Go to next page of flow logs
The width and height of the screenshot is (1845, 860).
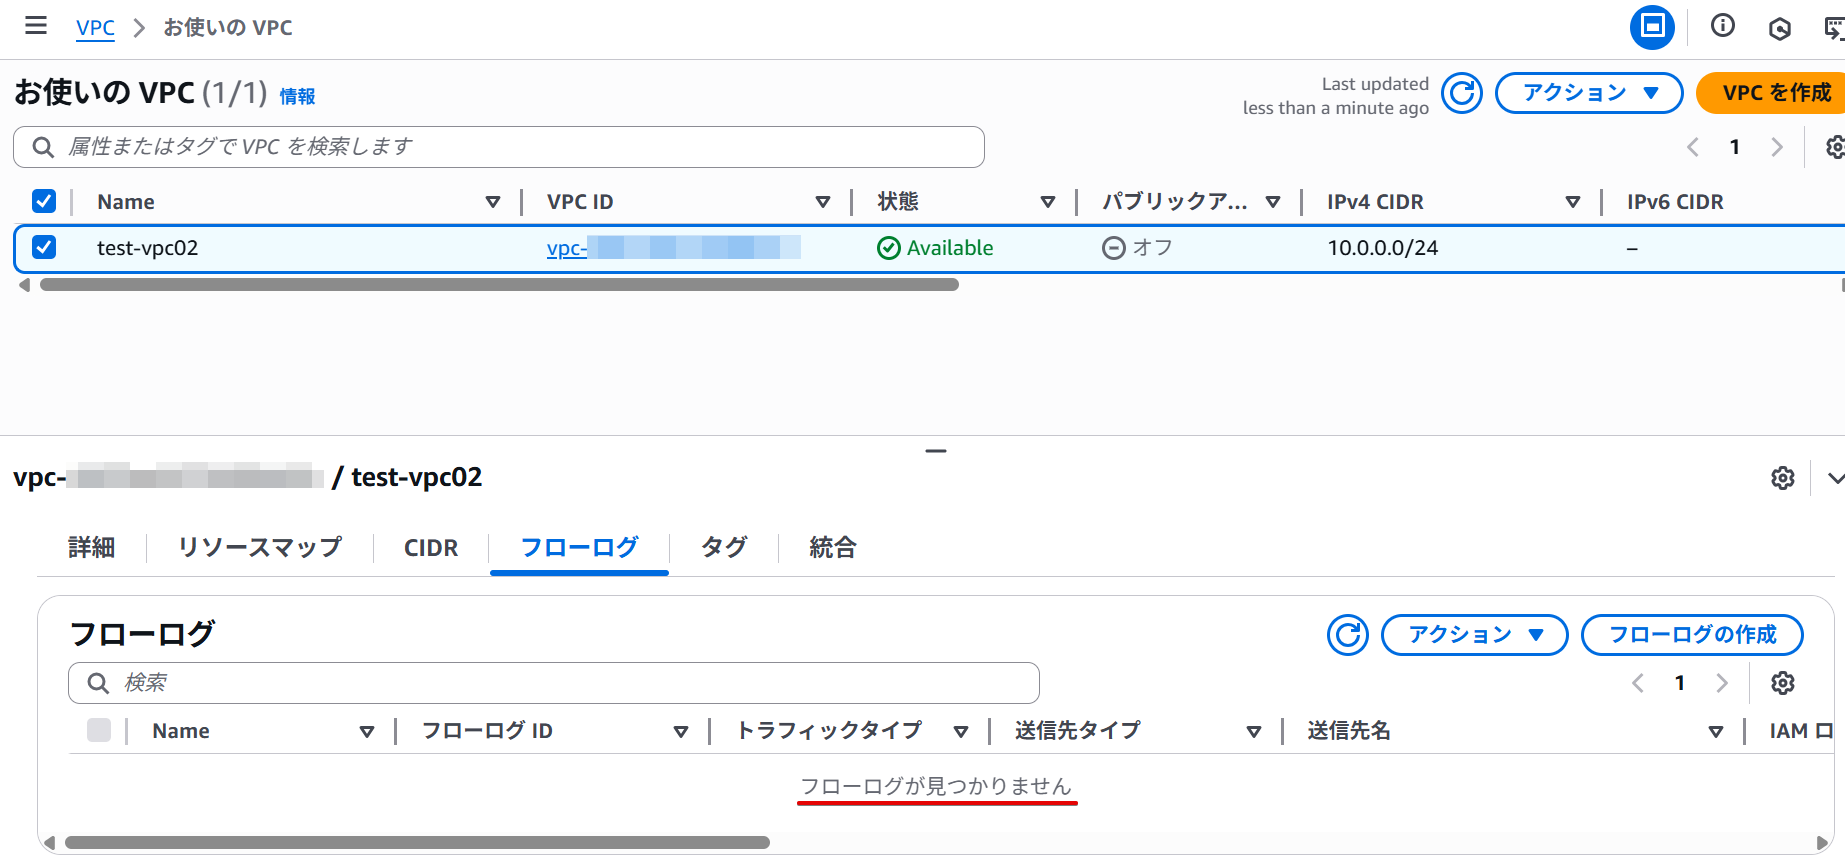click(1721, 683)
